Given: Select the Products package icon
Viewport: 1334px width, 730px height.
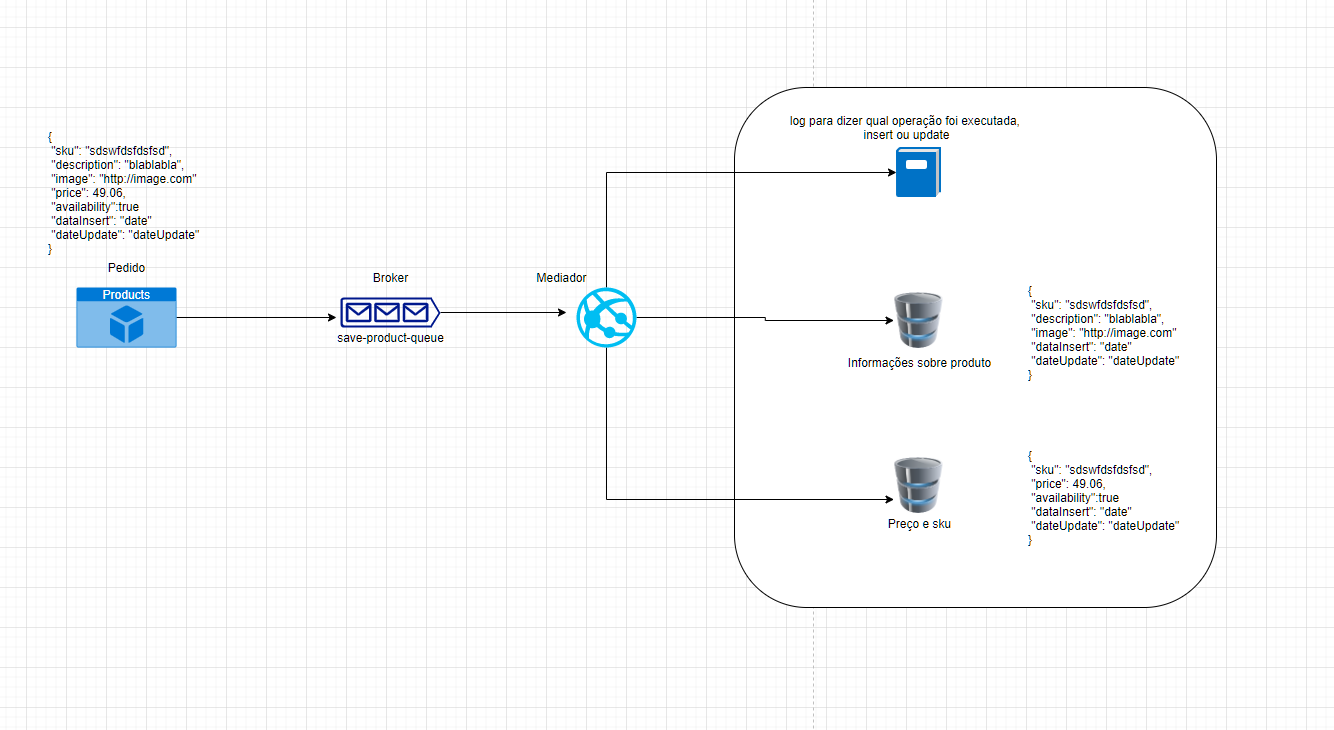Looking at the screenshot, I should click(125, 317).
